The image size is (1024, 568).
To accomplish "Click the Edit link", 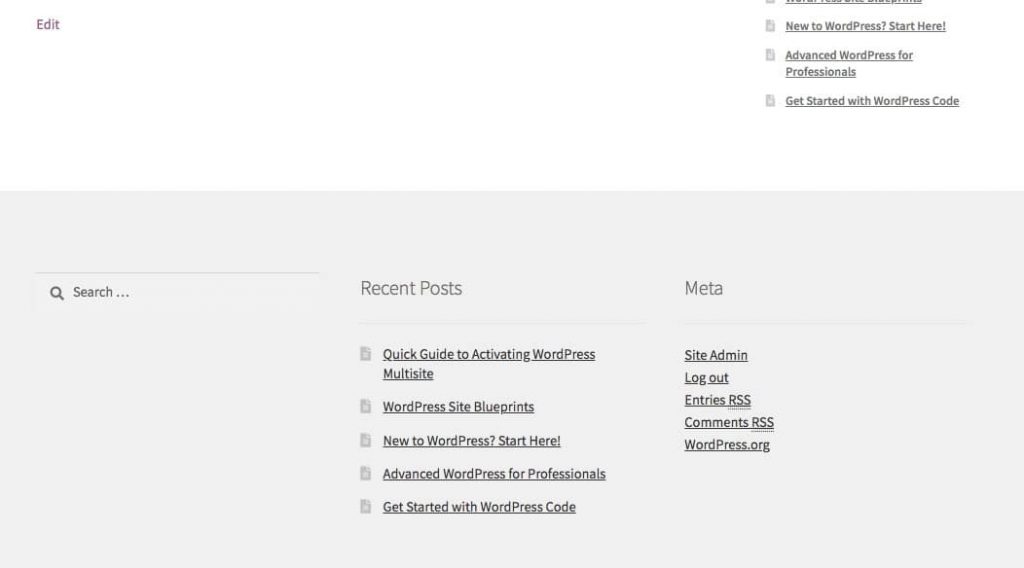I will click(x=48, y=24).
